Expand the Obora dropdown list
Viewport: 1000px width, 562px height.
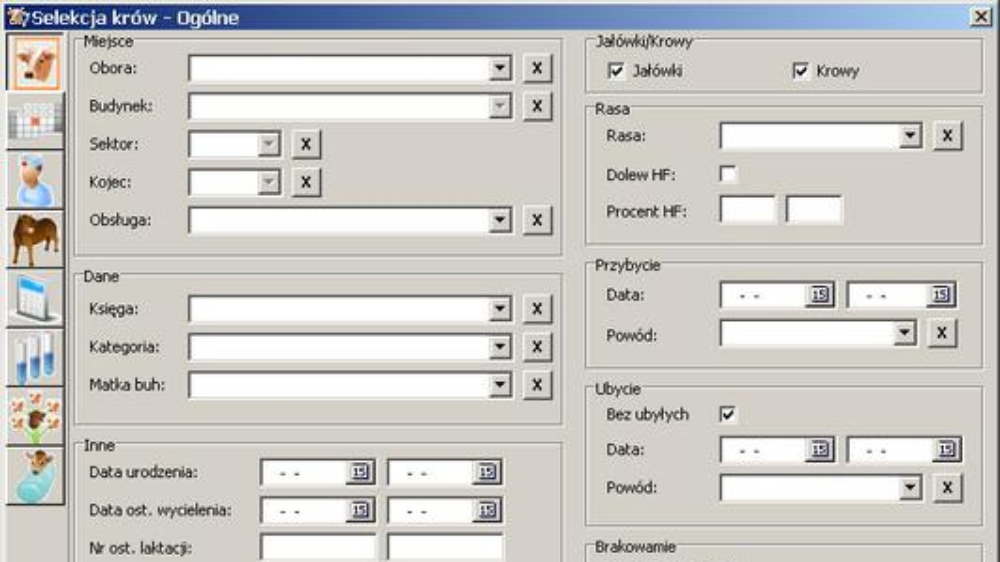[x=501, y=68]
